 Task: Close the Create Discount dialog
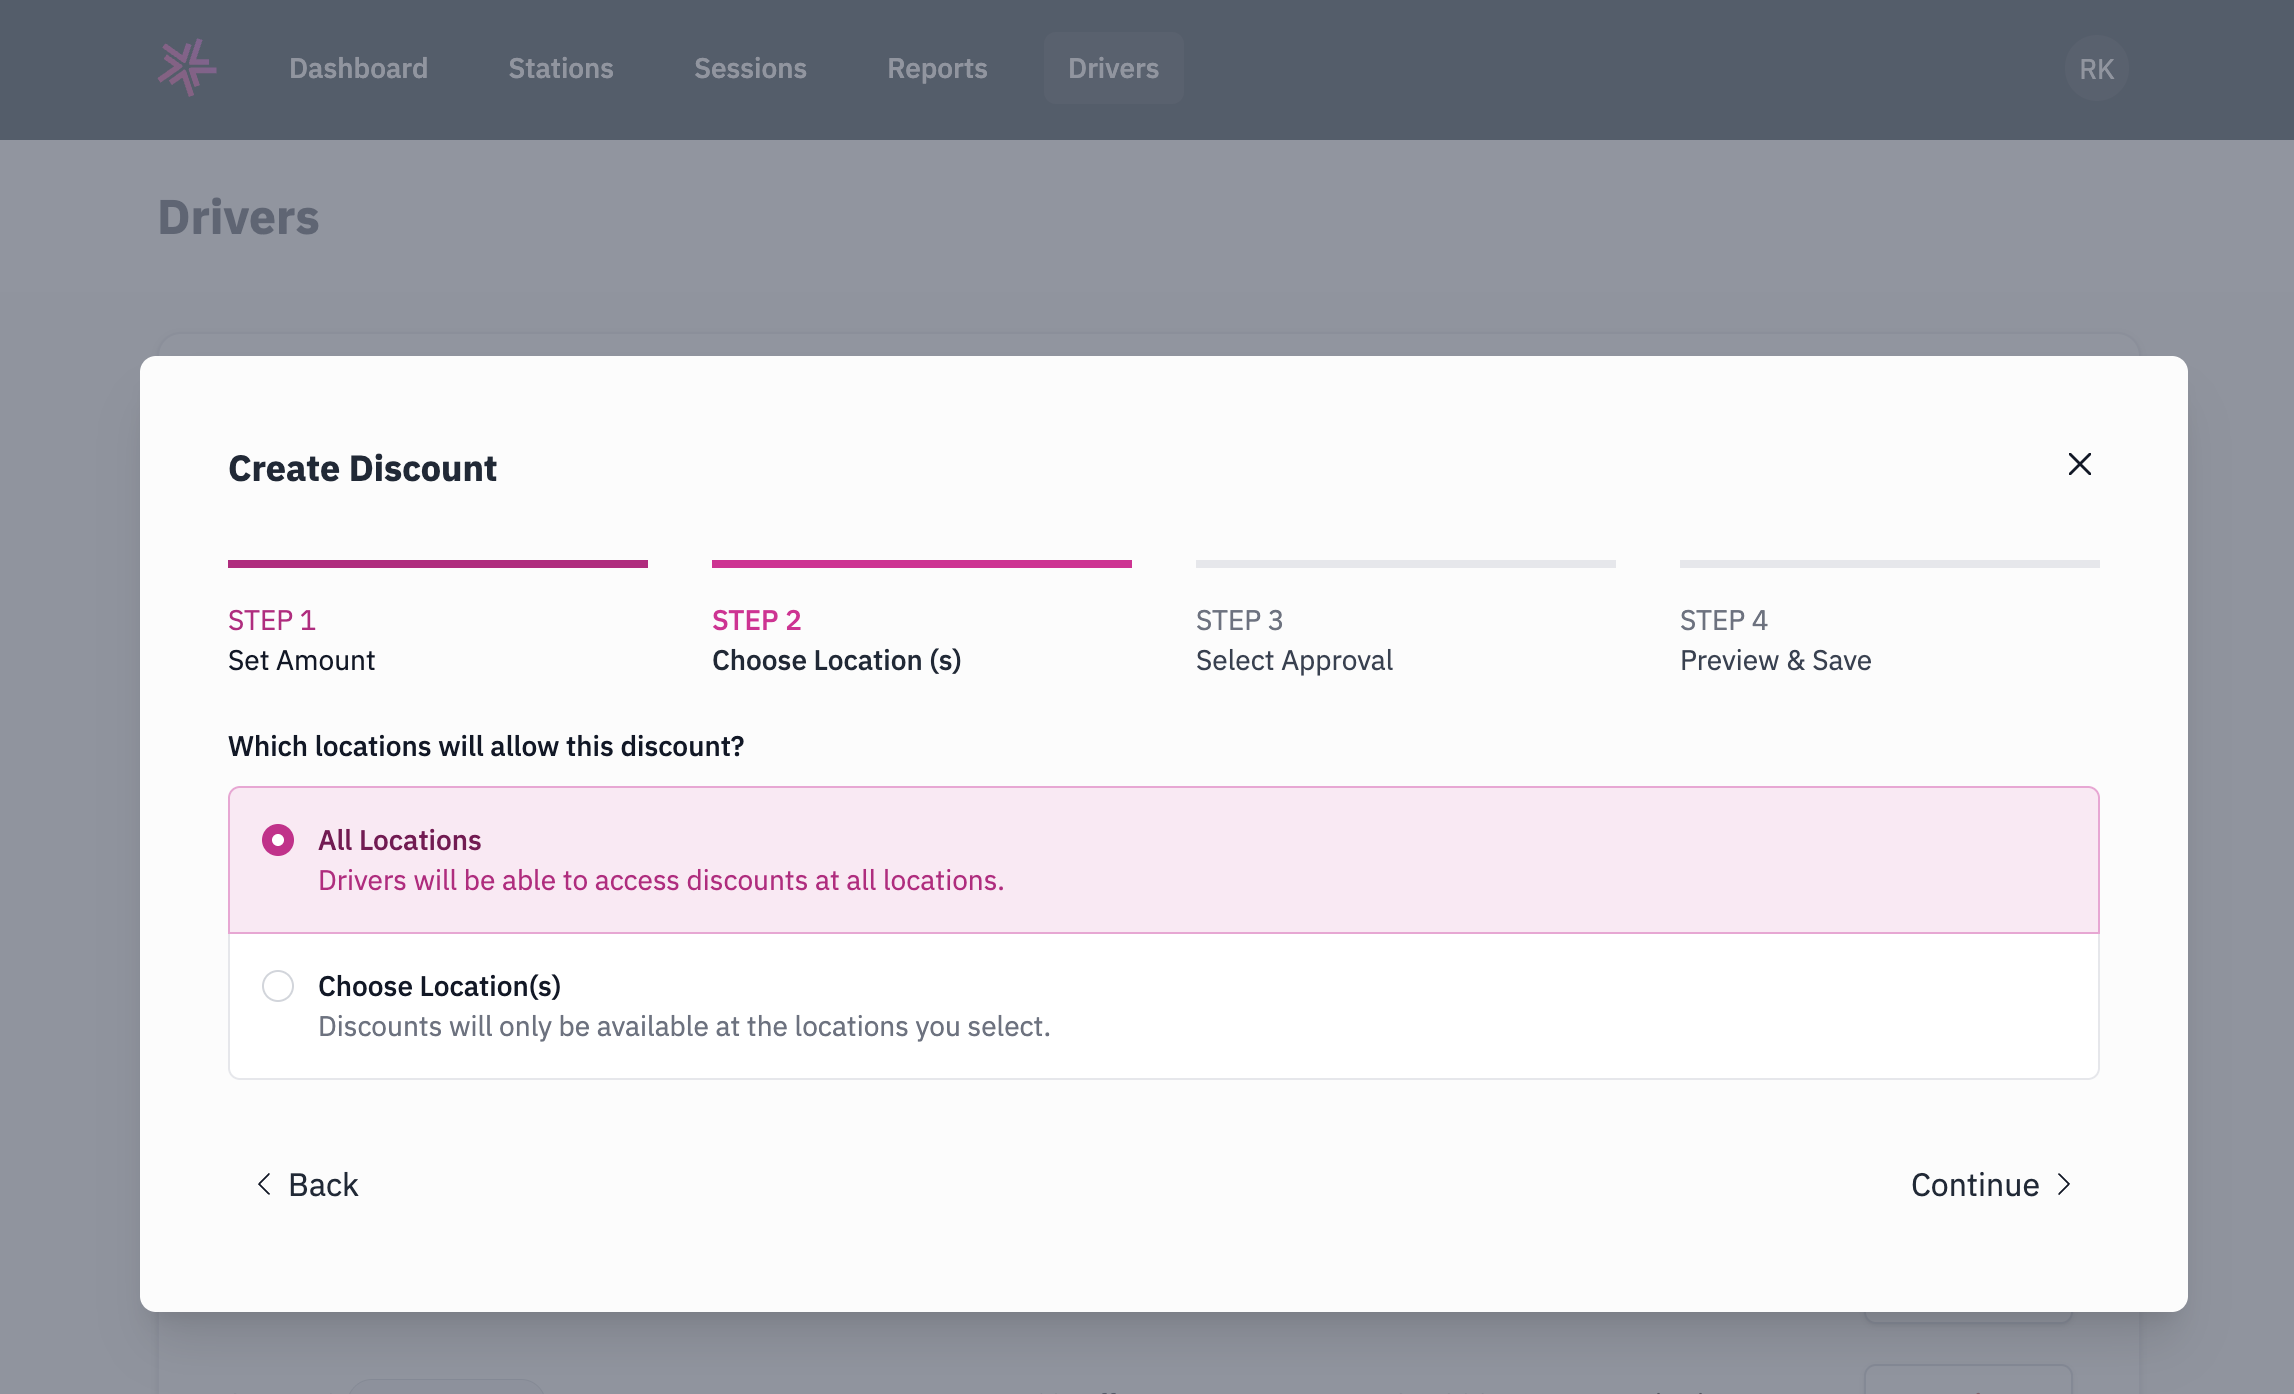(2079, 464)
